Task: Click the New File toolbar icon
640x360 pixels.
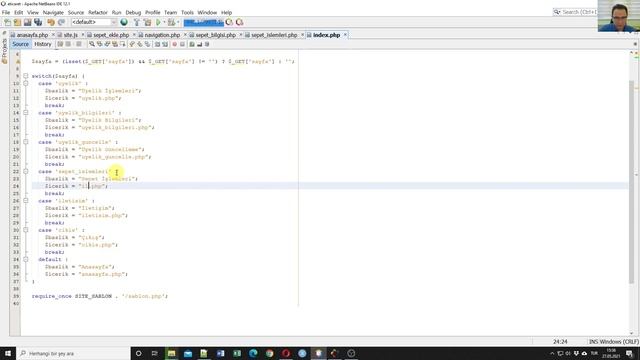Action: pos(7,22)
